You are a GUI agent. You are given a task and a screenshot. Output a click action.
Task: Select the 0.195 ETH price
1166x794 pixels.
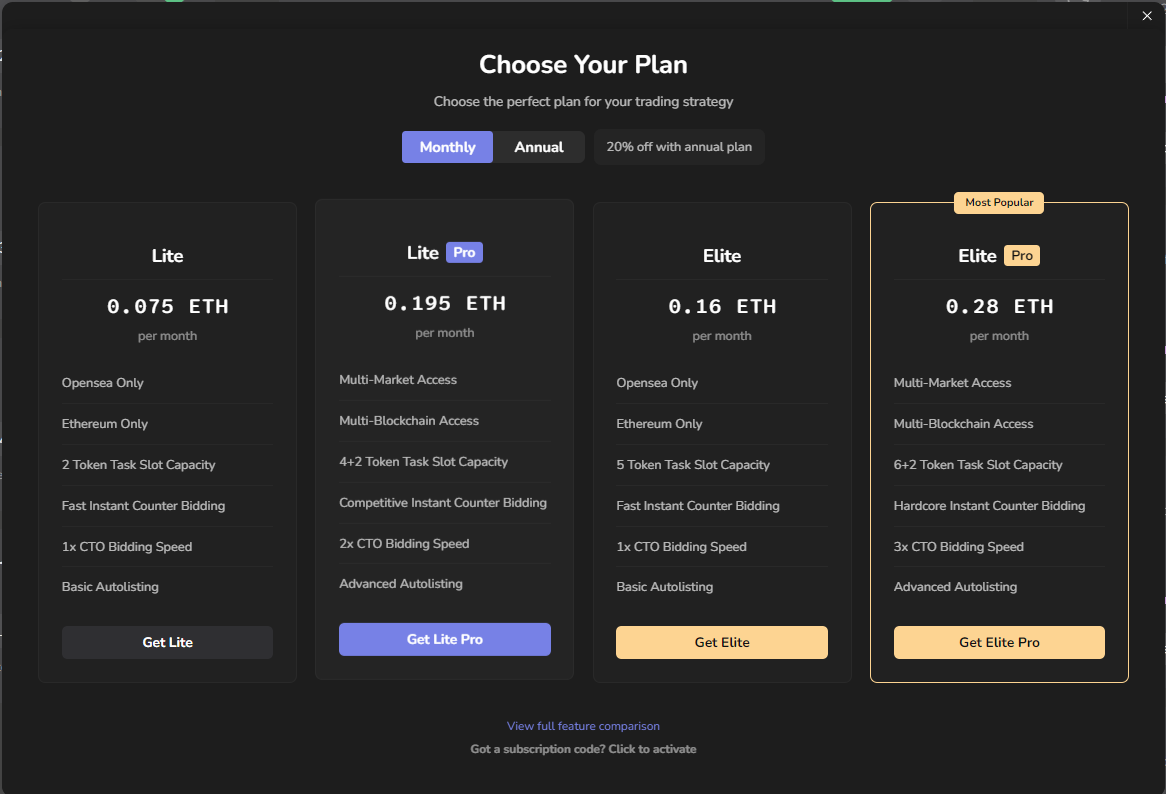click(445, 304)
